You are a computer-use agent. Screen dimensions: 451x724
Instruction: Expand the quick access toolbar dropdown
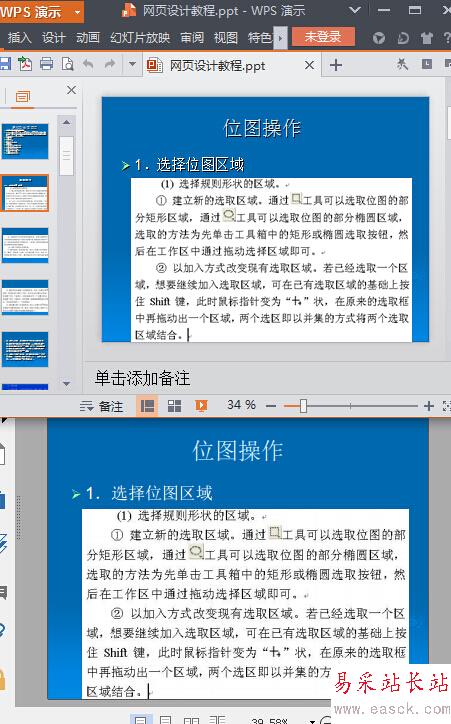click(x=132, y=64)
